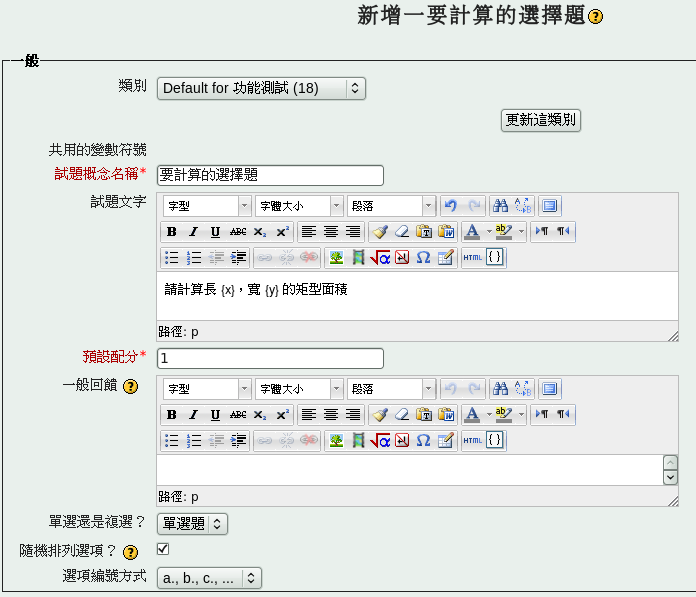
Task: Open the 單選還是複選 dropdown
Action: (x=192, y=523)
